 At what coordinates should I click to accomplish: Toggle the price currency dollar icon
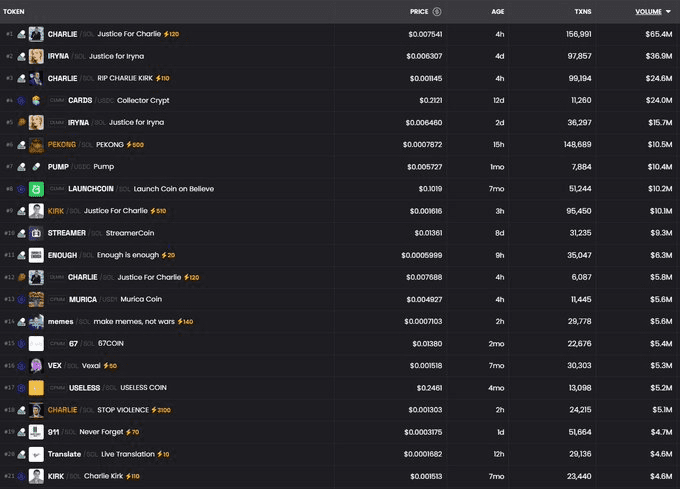point(437,12)
